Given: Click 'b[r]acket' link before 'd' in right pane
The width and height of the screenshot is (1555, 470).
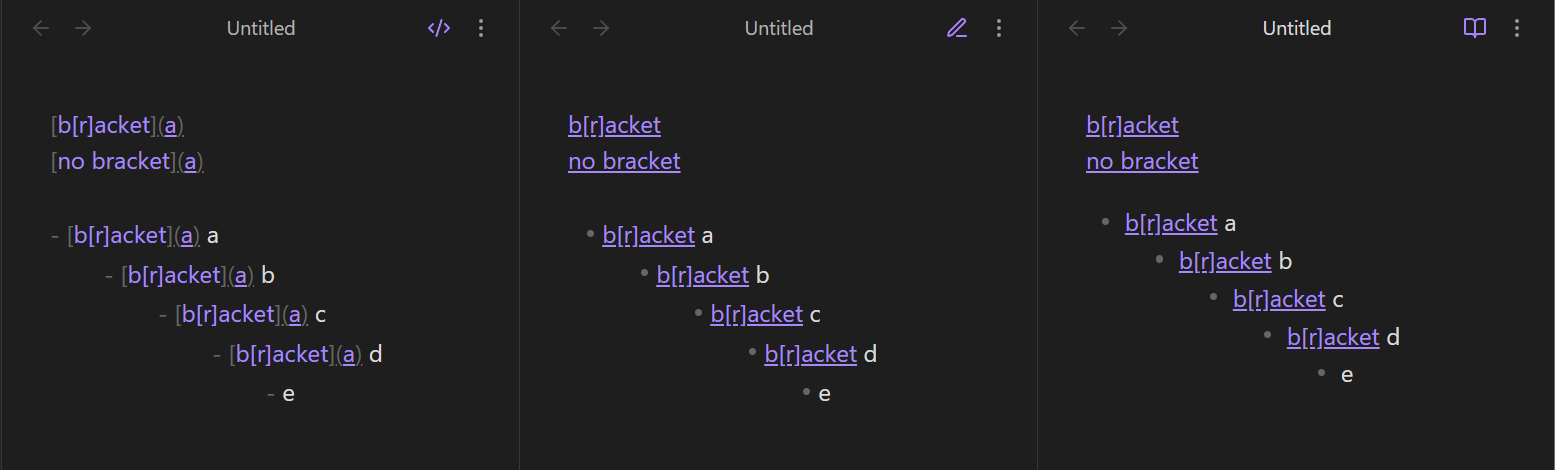Looking at the screenshot, I should point(1333,337).
